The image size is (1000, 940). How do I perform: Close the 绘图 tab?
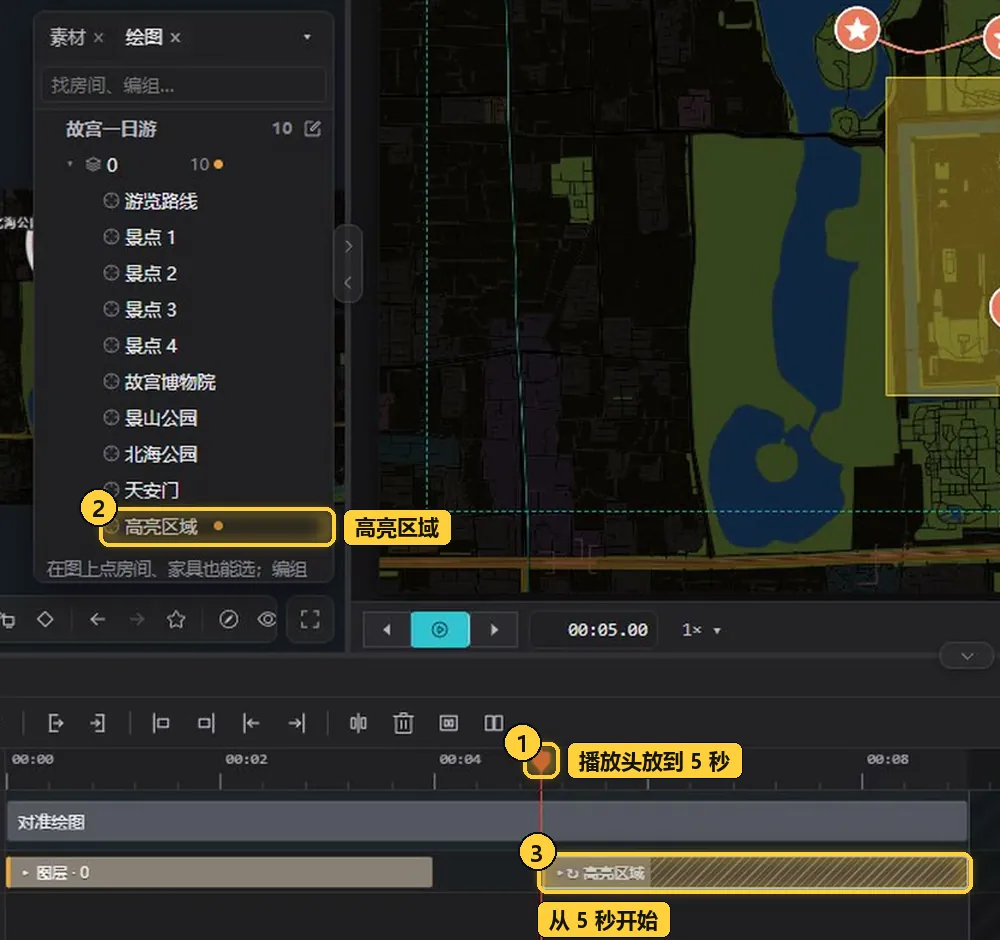pos(175,38)
